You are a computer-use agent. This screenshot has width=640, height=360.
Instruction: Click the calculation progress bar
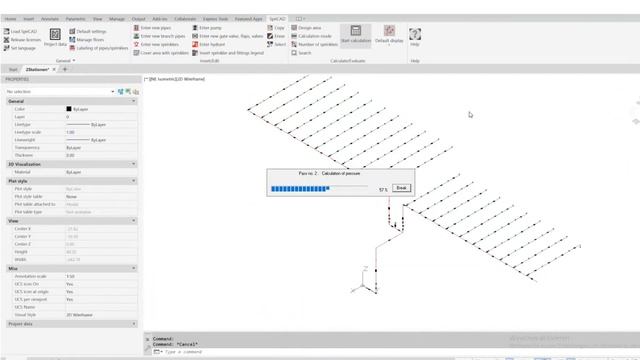click(x=319, y=189)
